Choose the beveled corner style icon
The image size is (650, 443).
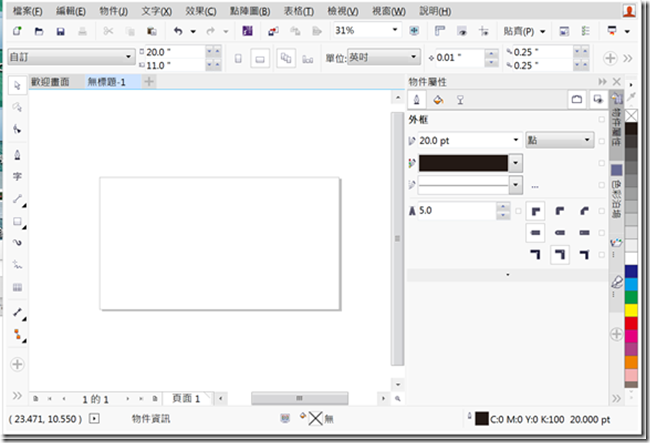[585, 211]
